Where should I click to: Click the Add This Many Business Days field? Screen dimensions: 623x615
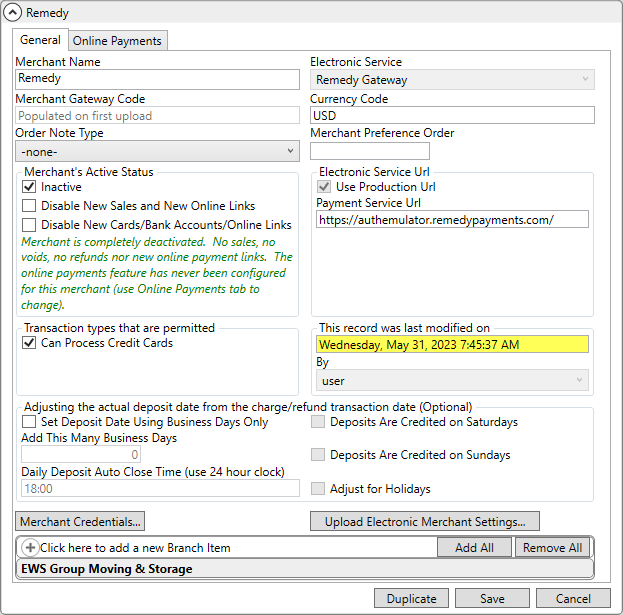click(81, 454)
